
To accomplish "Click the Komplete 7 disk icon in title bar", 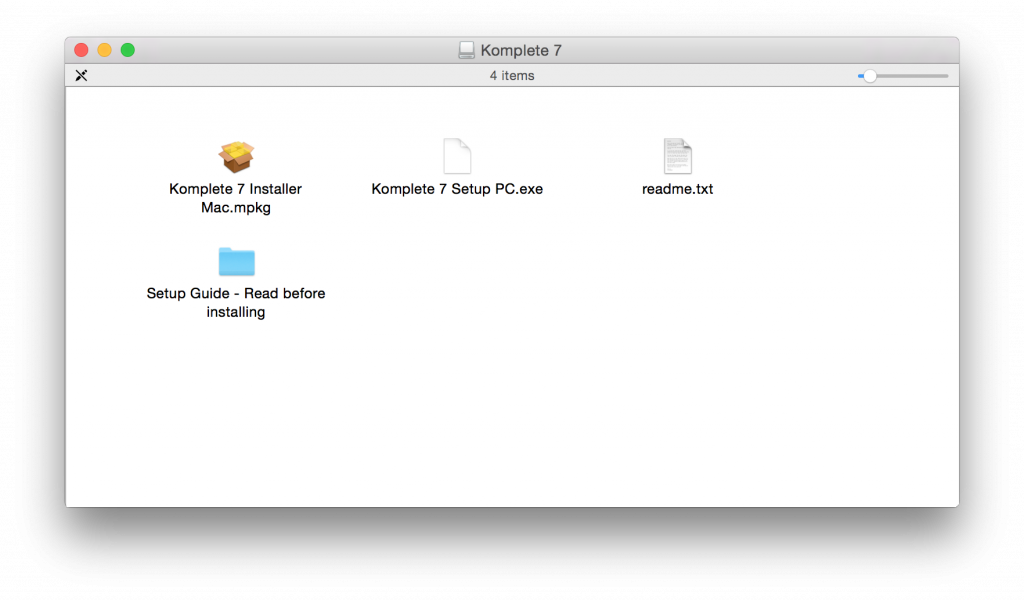I will [x=466, y=50].
